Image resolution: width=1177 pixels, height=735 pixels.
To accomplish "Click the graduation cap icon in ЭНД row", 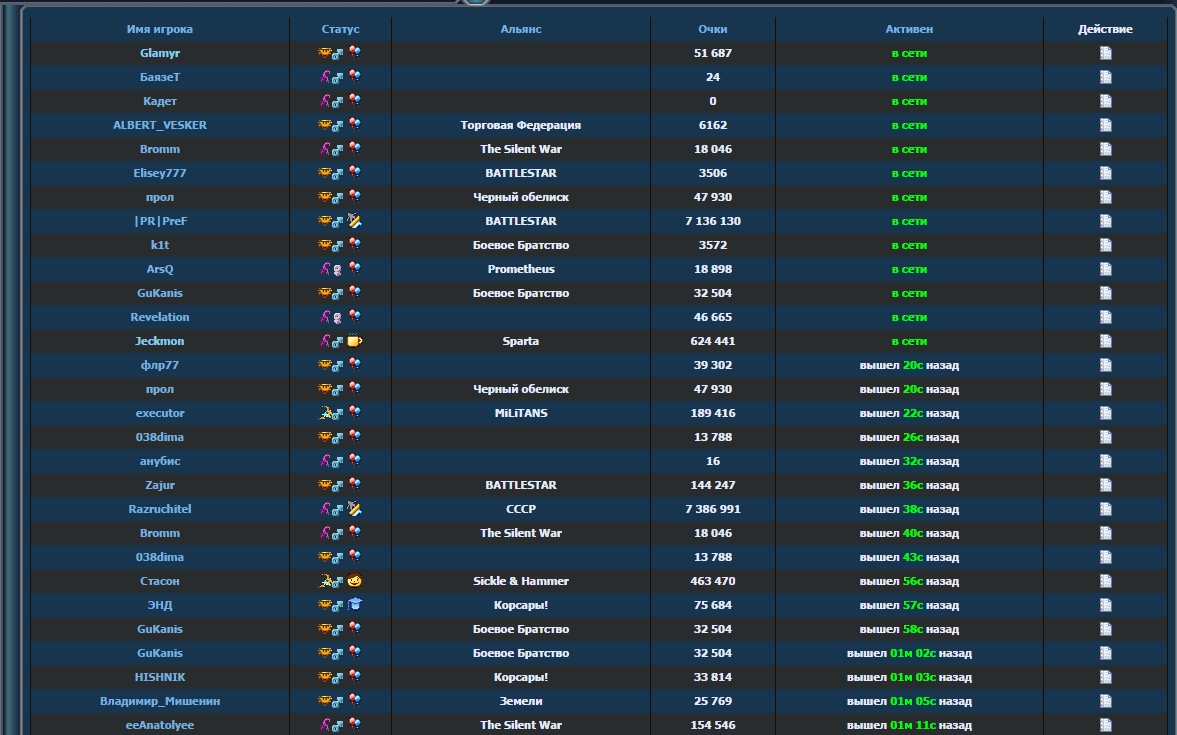I will point(354,605).
